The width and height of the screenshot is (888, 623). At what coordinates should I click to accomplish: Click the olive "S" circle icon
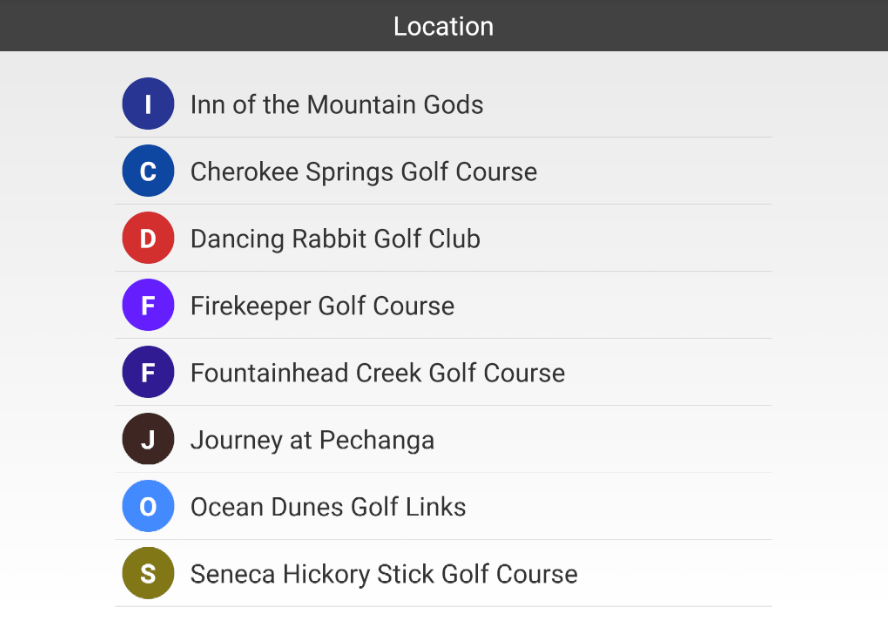148,573
